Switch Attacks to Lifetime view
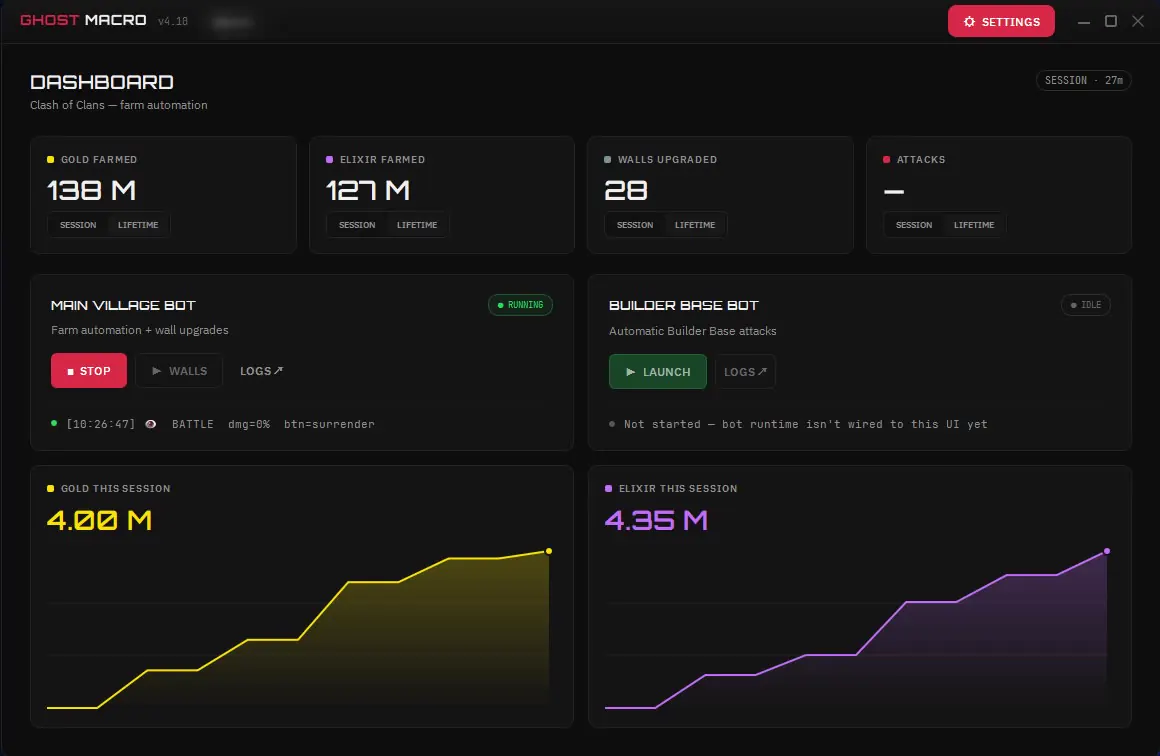Image resolution: width=1160 pixels, height=756 pixels. point(974,225)
